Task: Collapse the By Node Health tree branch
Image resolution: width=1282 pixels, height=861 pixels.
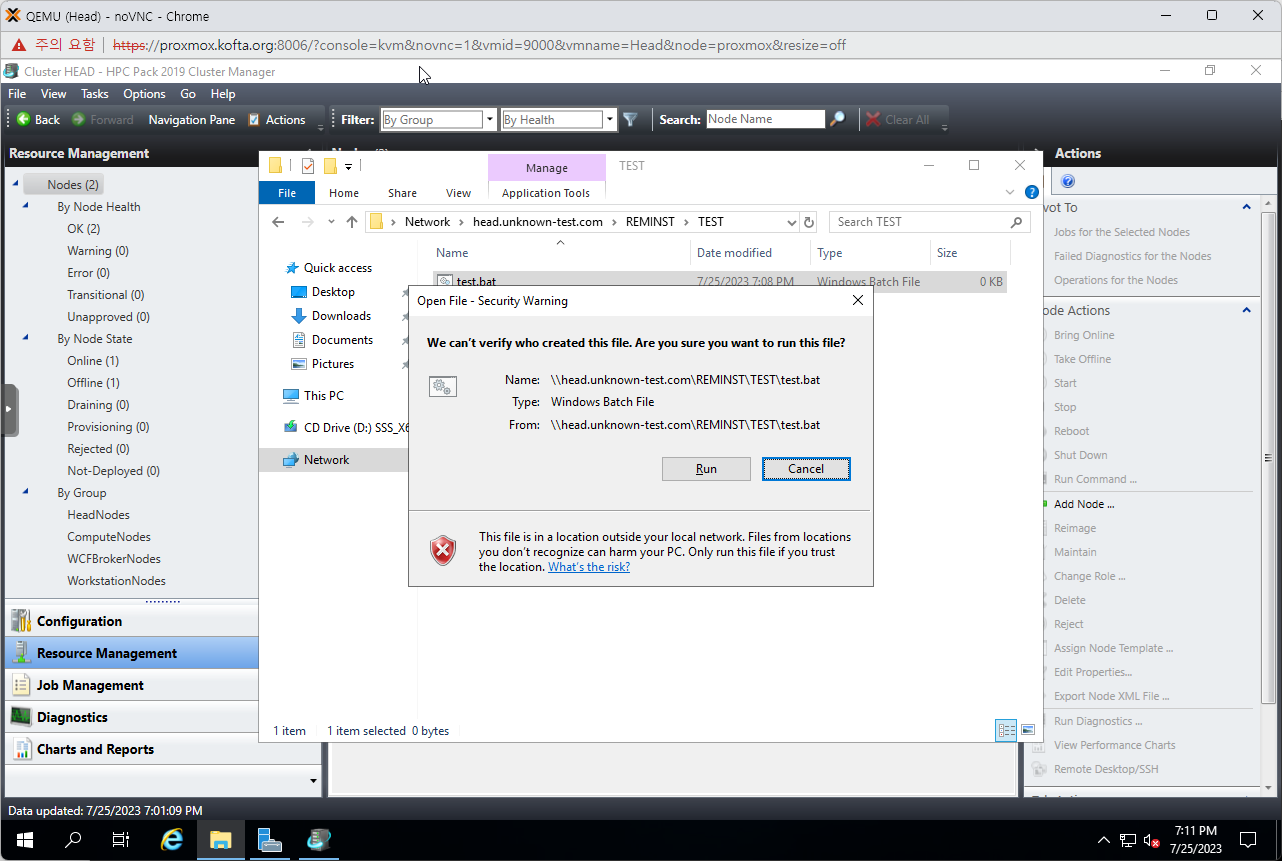Action: [x=26, y=207]
